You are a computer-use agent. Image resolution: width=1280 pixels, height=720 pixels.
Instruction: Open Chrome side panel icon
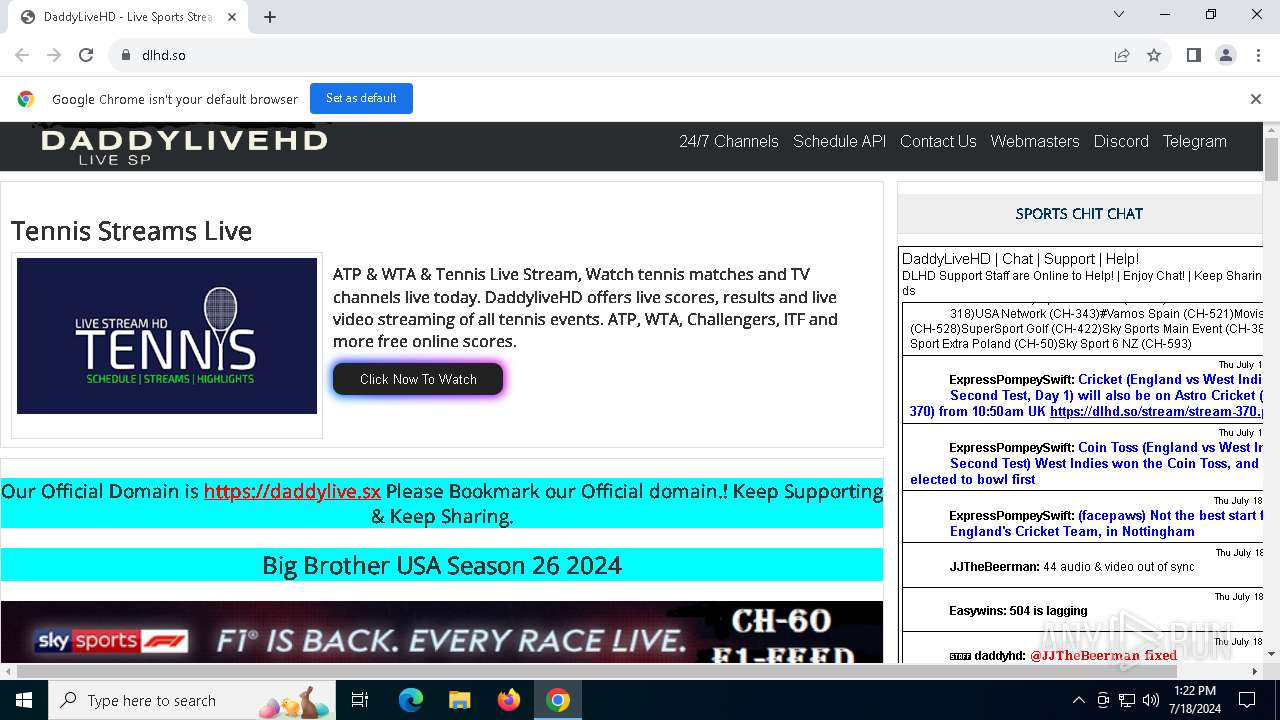pos(1194,56)
